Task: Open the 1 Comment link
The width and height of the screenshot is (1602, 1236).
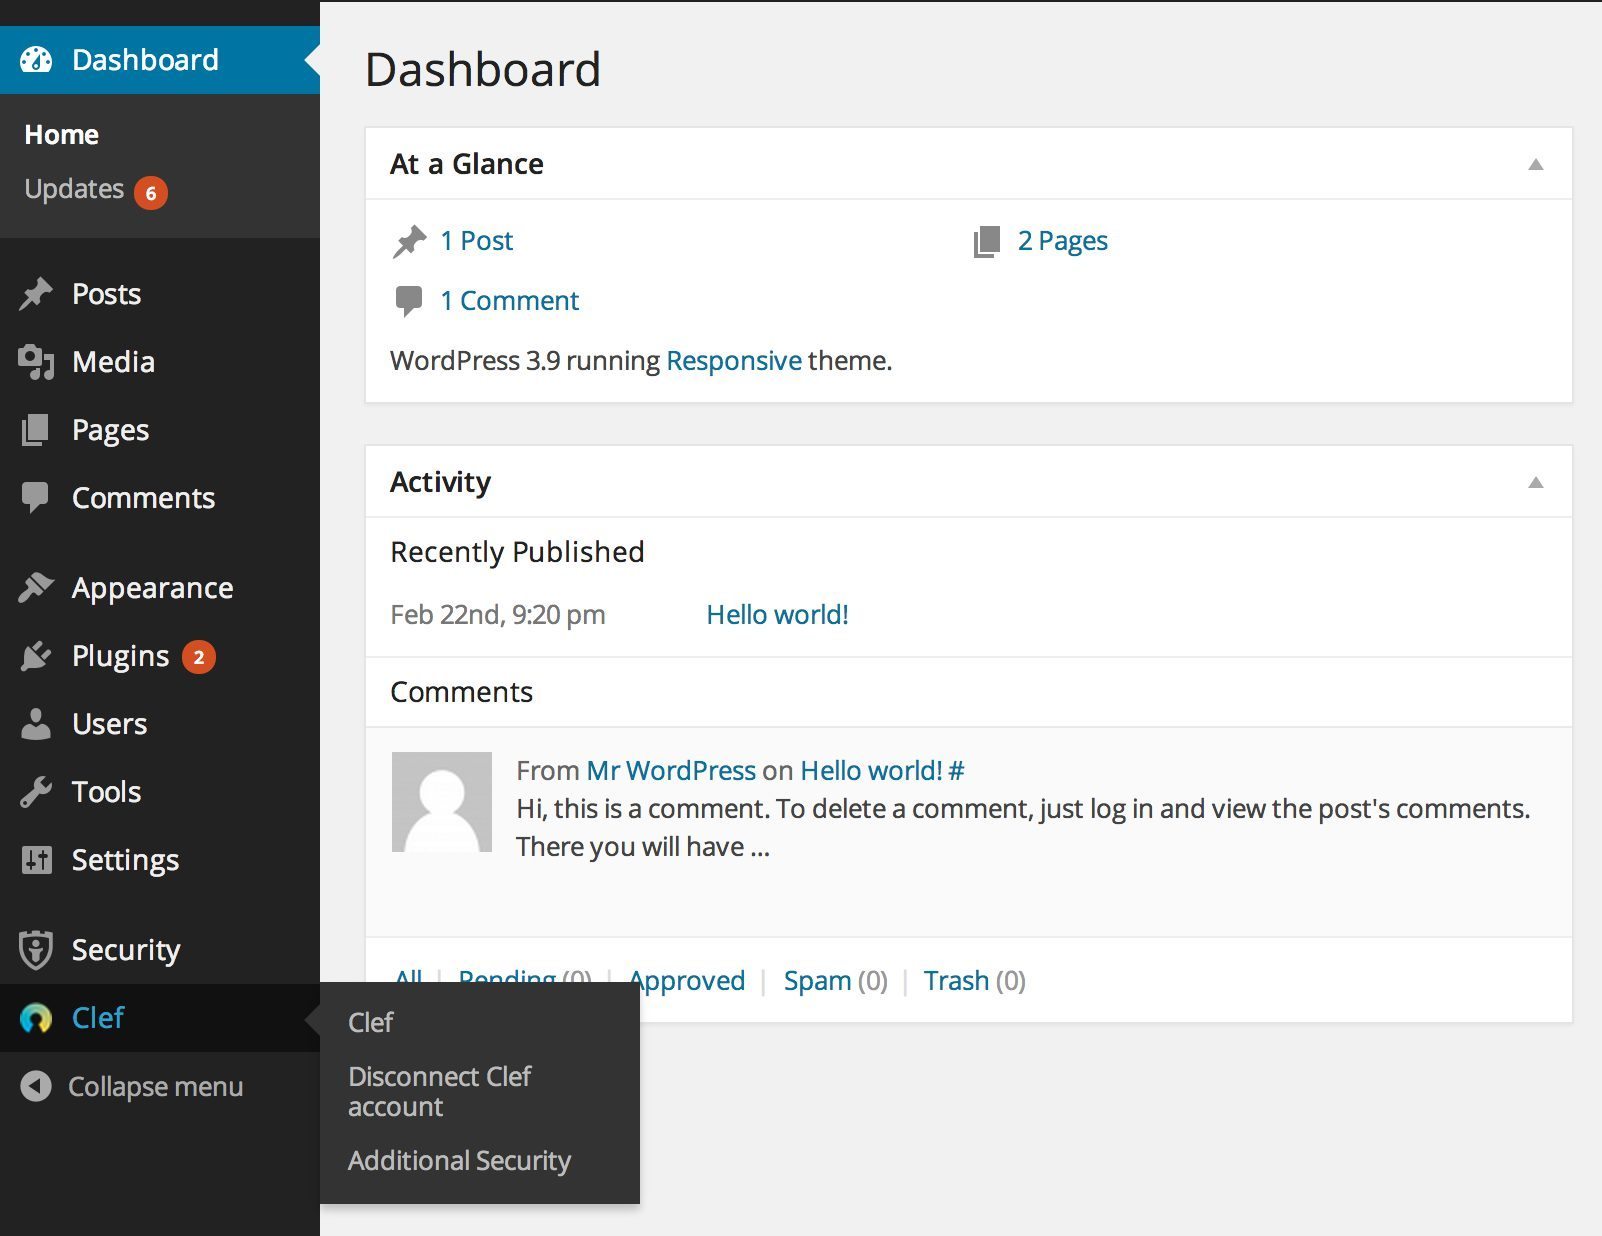Action: click(x=510, y=301)
